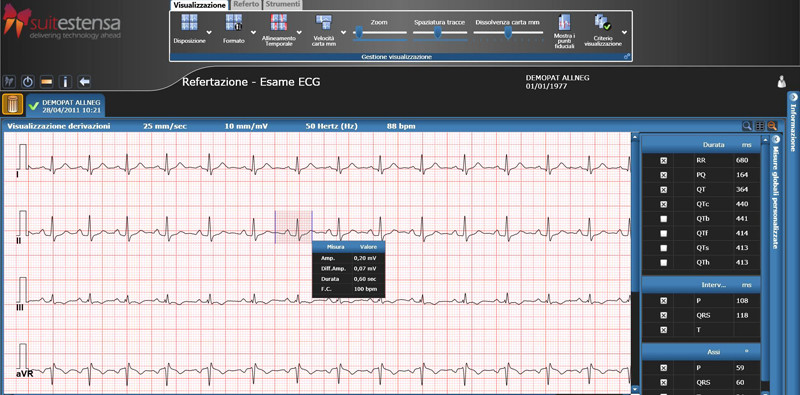Open the Allineamento Temporale dropdown arrow
The image size is (800, 395).
(299, 32)
